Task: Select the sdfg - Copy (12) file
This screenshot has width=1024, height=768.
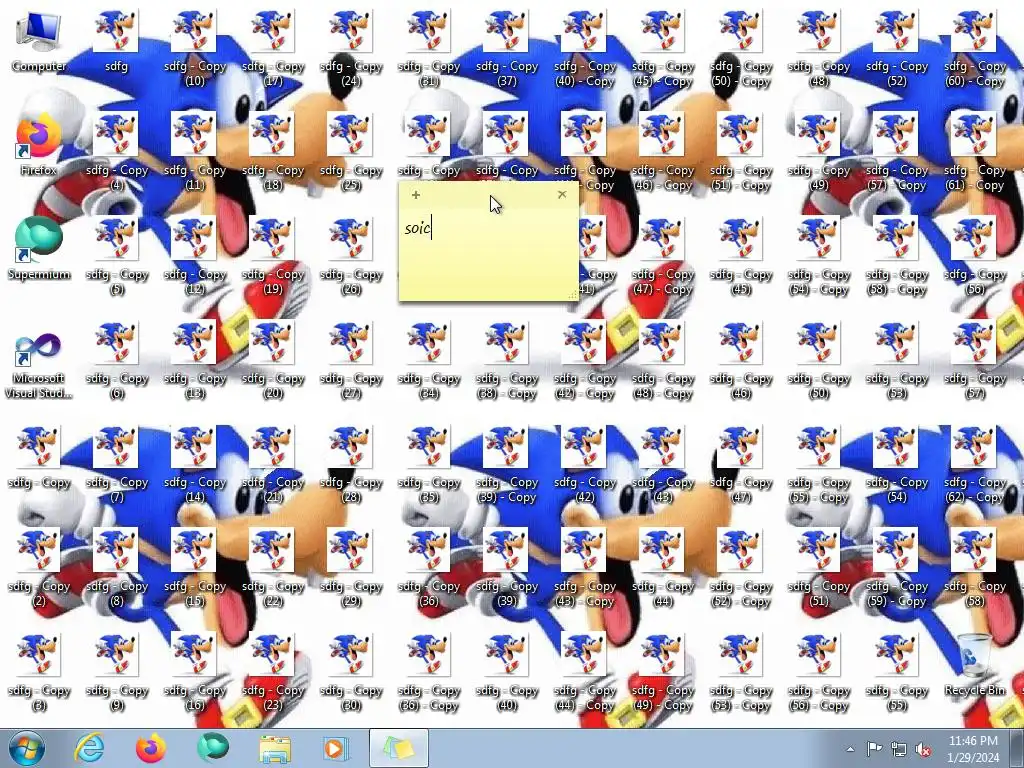Action: coord(194,257)
